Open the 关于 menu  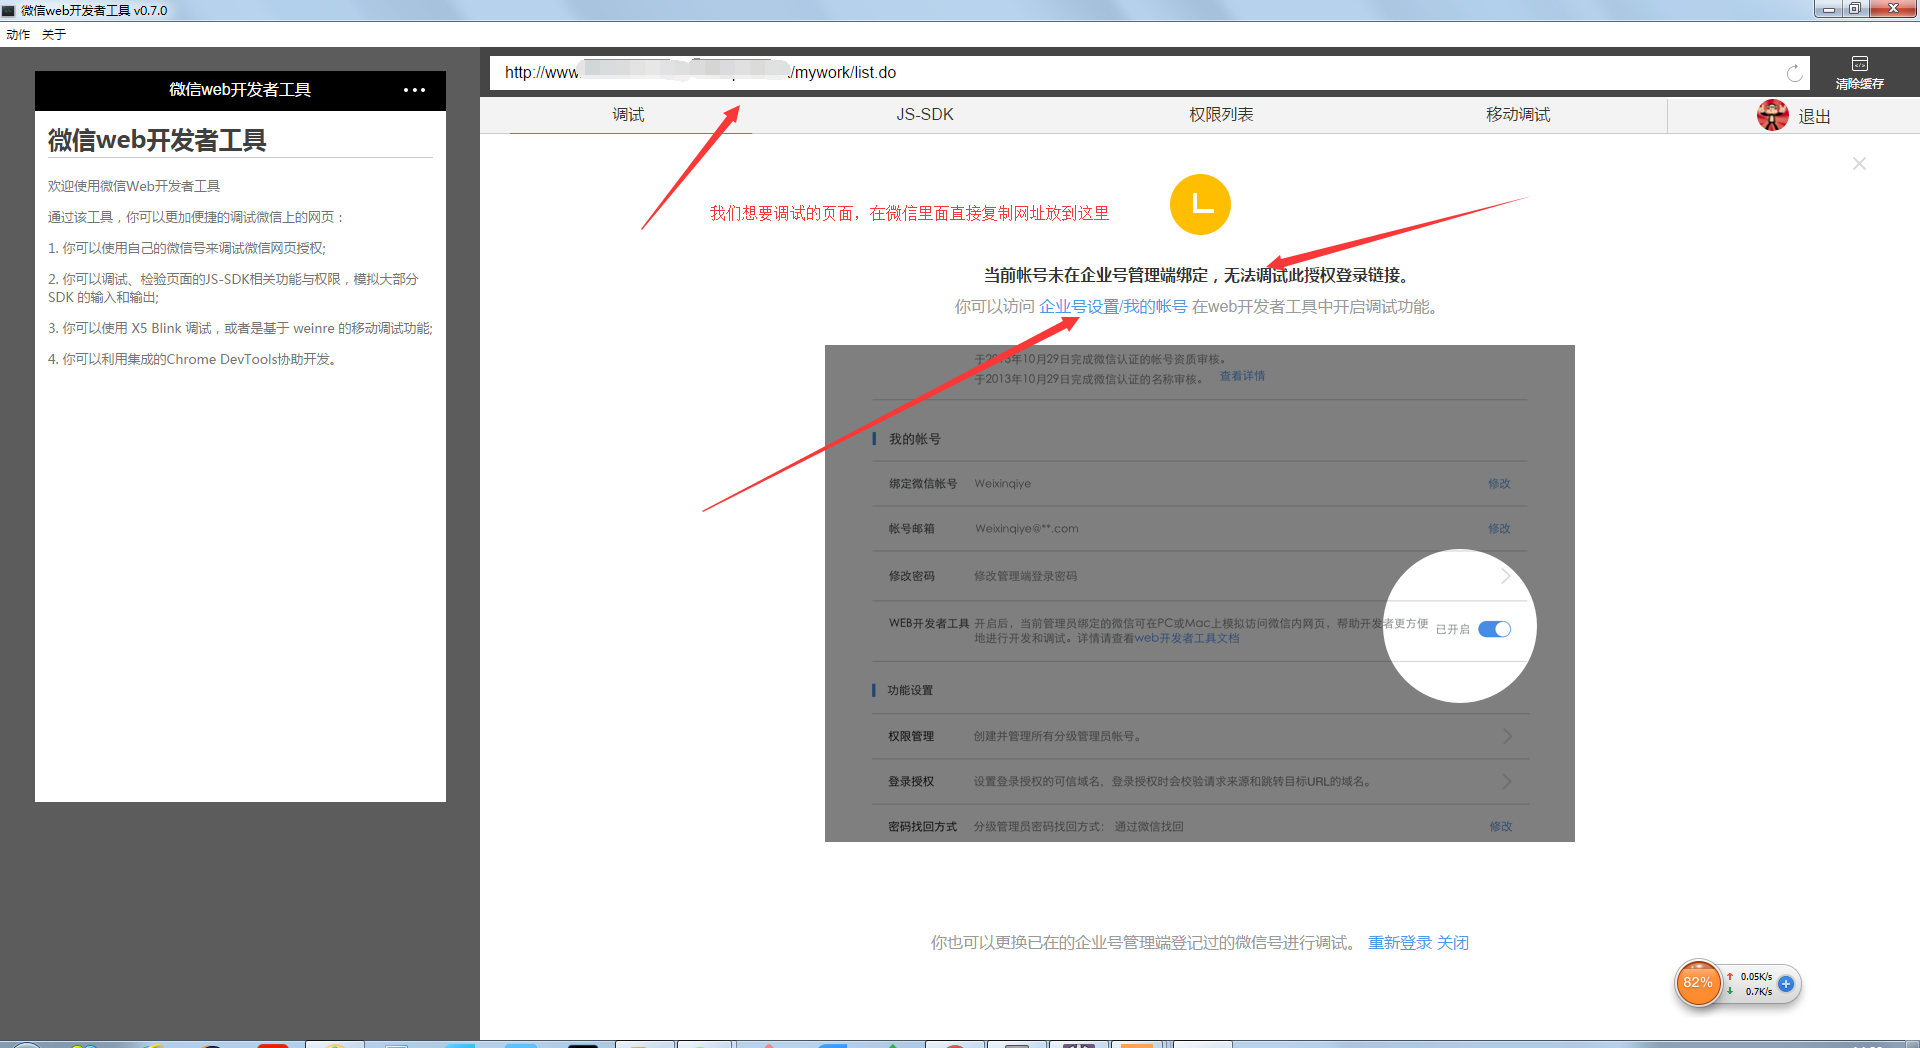(54, 34)
